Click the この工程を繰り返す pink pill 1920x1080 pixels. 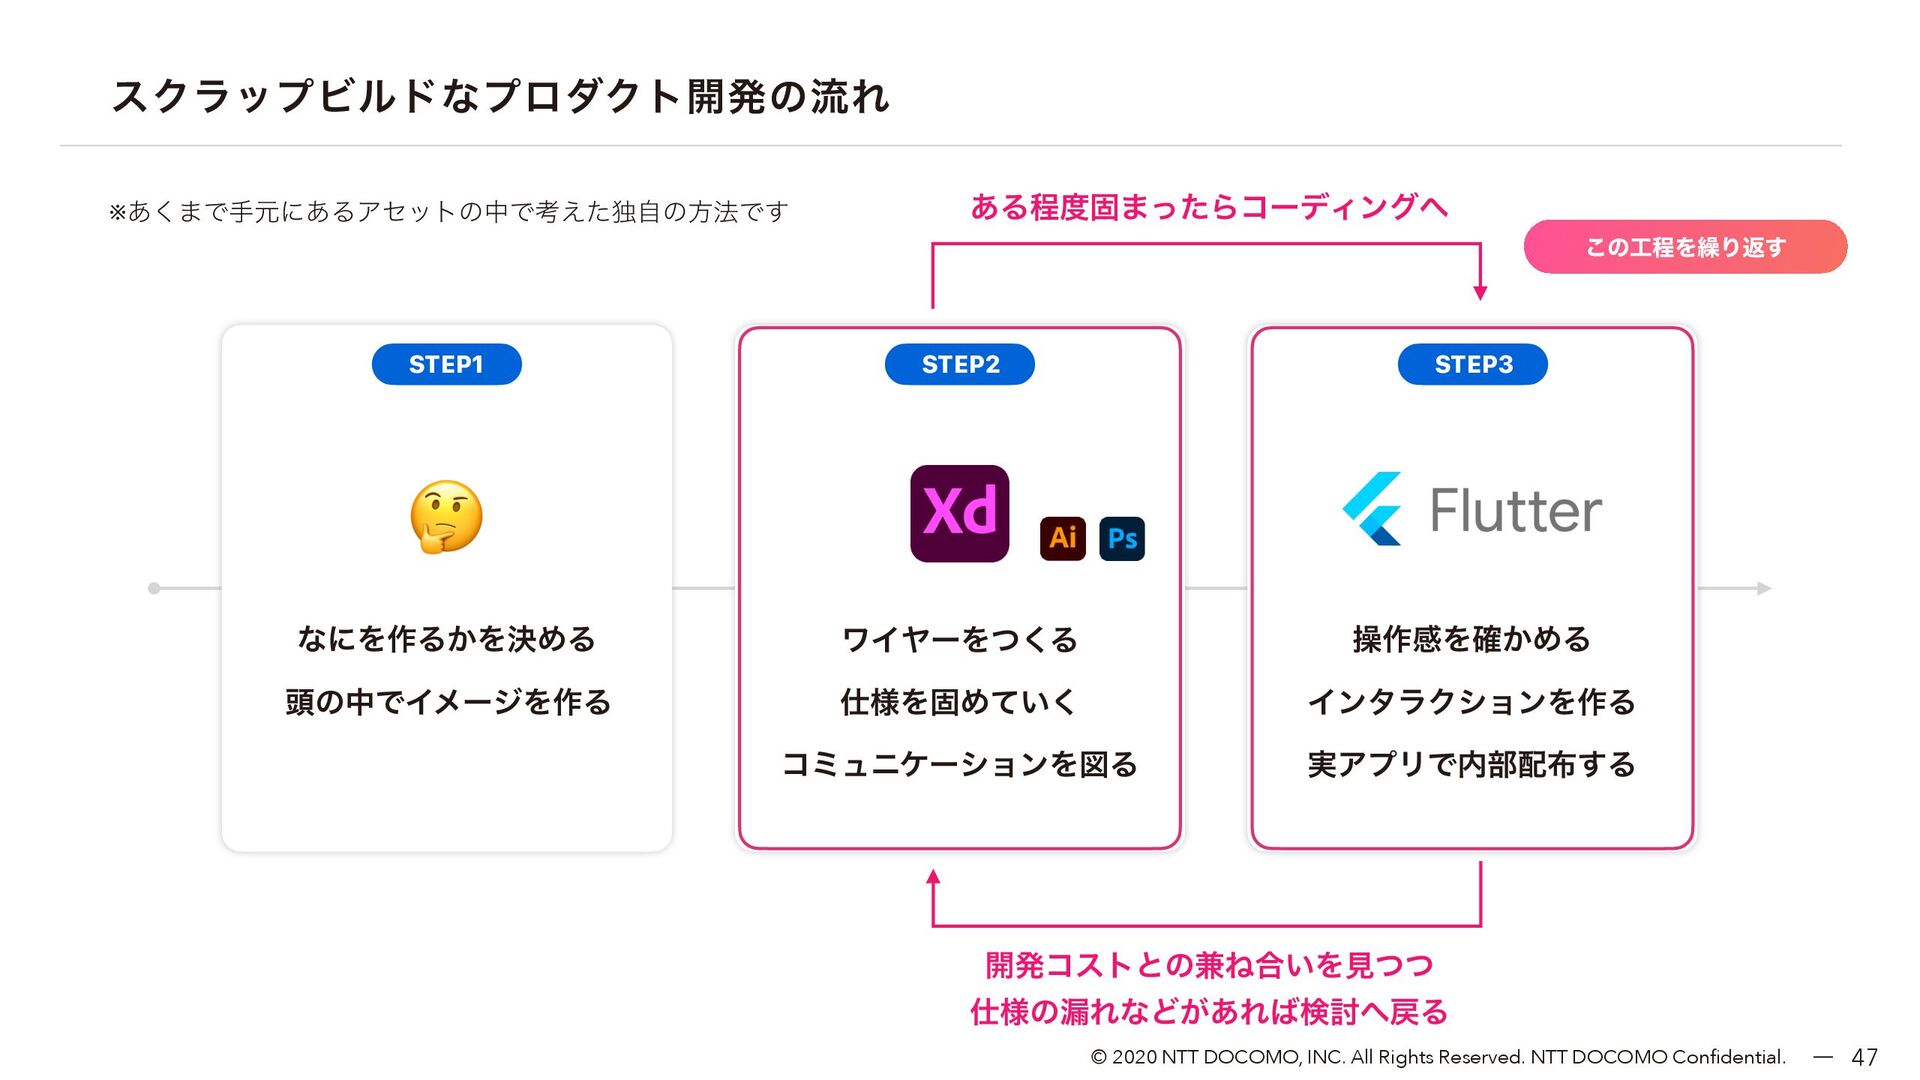(1685, 247)
